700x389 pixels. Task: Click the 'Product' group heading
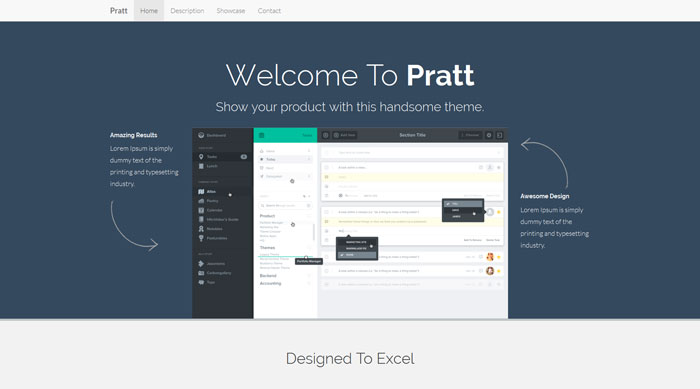point(267,216)
